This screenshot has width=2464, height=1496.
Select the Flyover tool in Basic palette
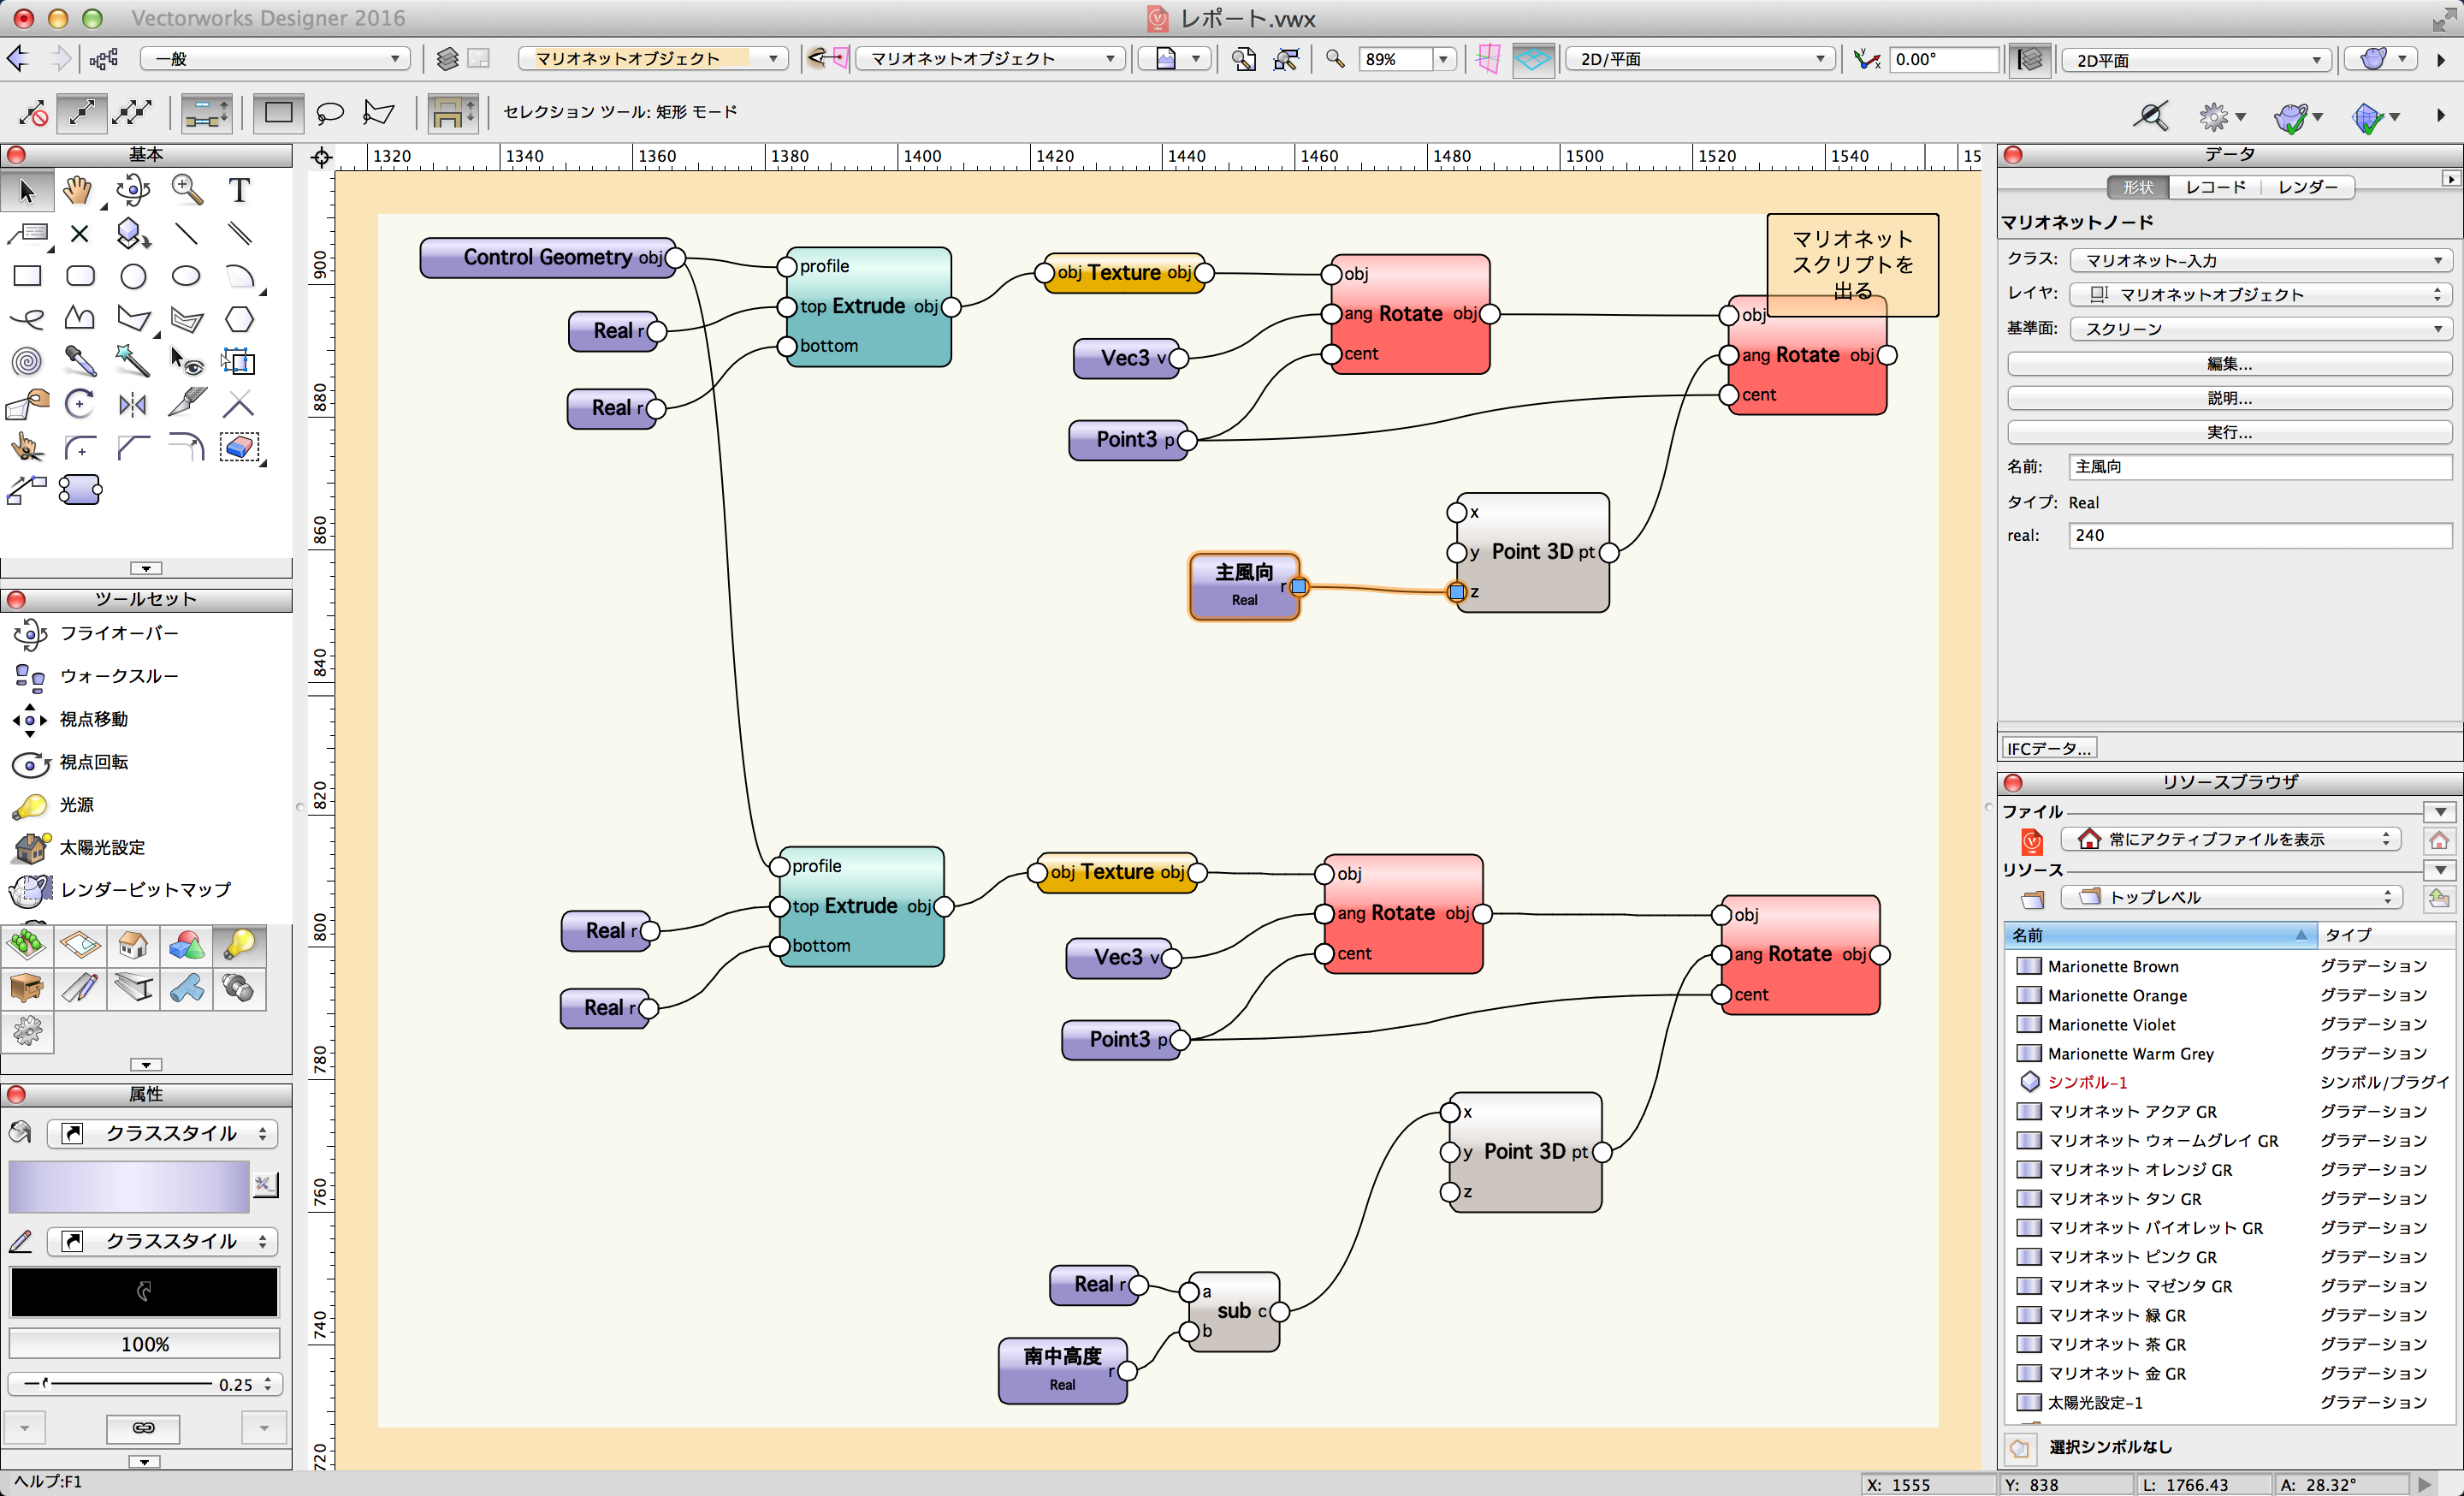(x=133, y=190)
